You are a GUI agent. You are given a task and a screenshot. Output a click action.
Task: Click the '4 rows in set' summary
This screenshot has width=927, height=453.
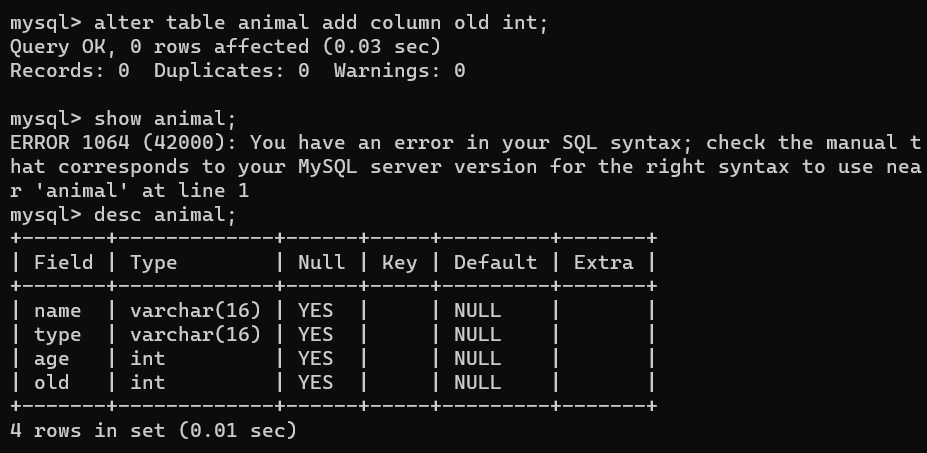(153, 431)
